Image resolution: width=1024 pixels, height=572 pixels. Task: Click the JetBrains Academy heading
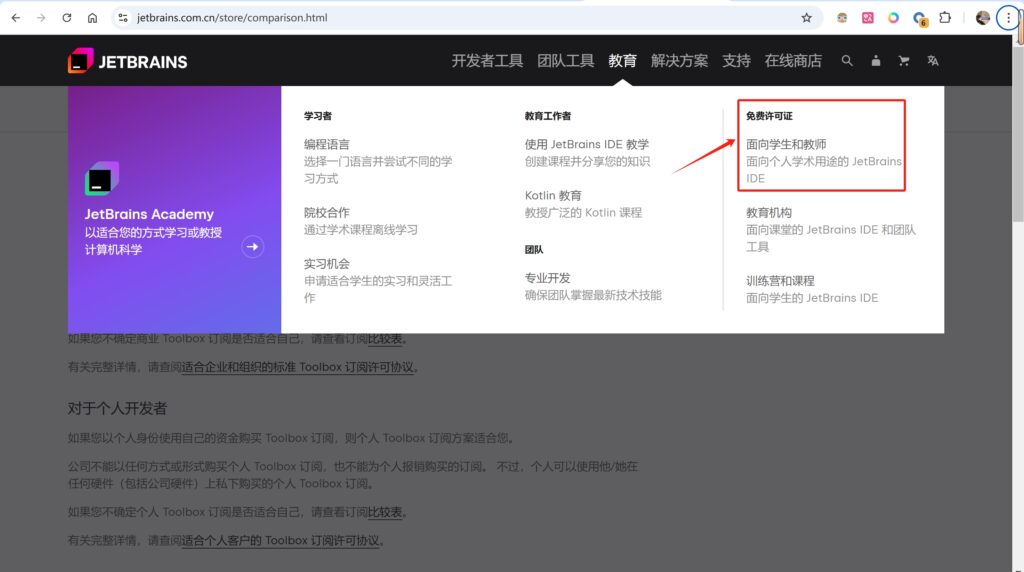coord(149,214)
